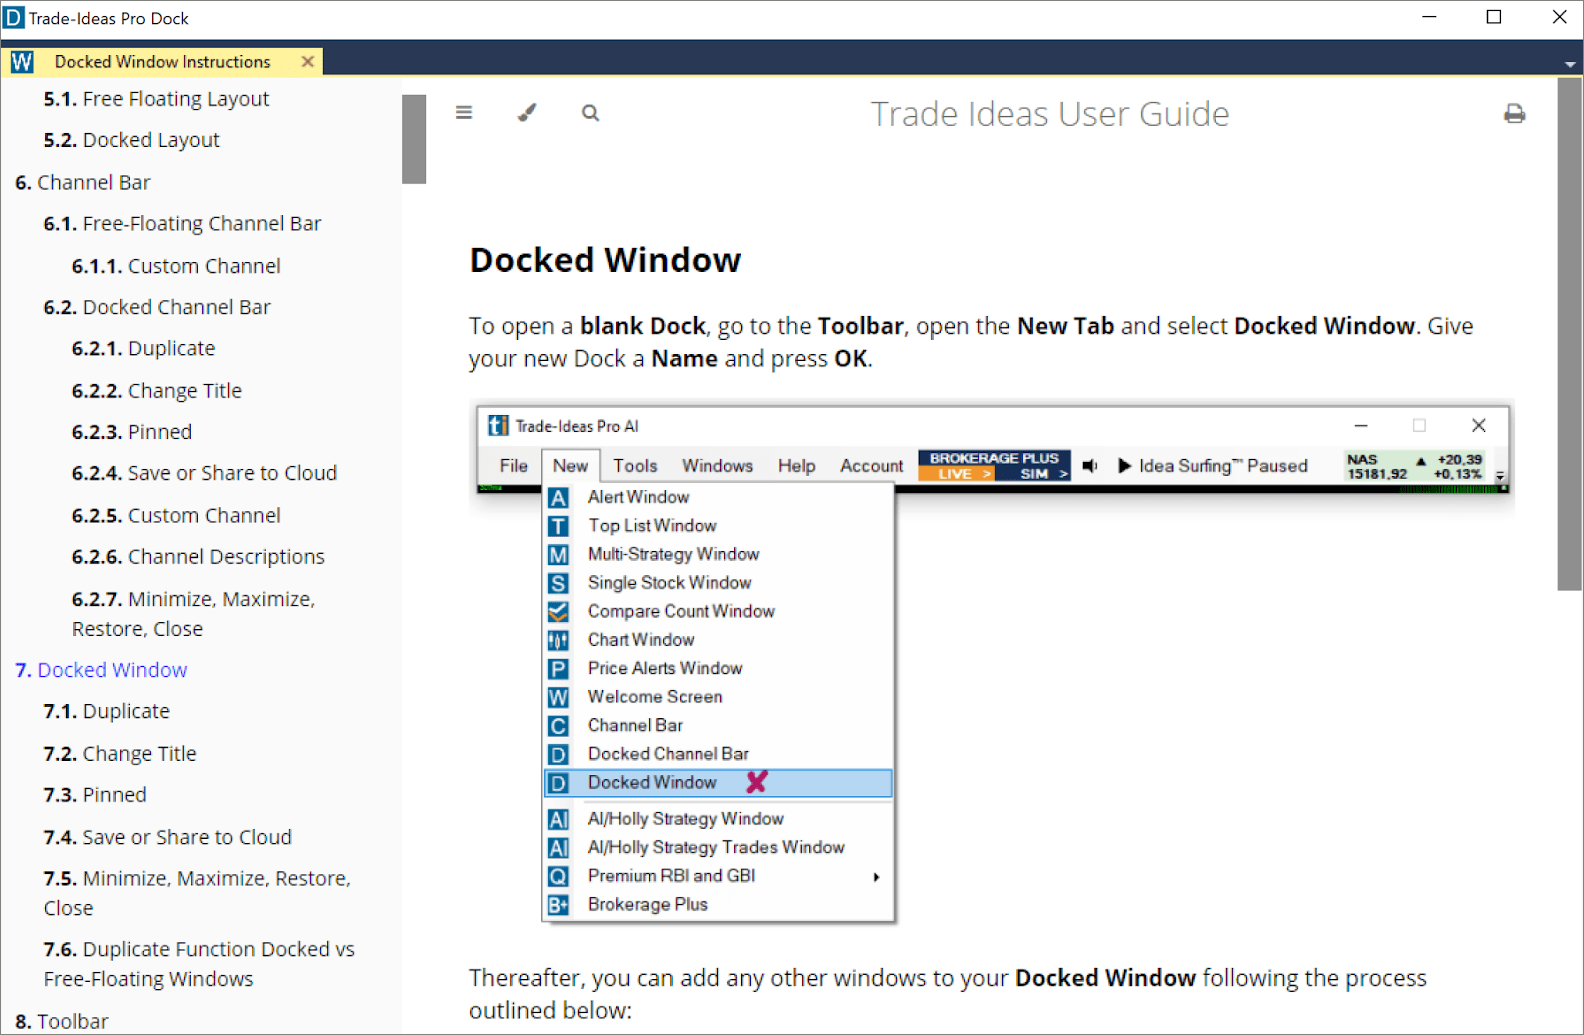Open 7.1 Duplicate link
The height and width of the screenshot is (1035, 1584).
106,712
